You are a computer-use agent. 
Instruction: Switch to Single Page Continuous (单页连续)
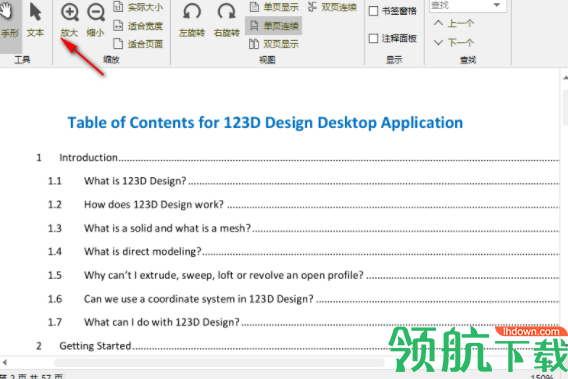[274, 26]
